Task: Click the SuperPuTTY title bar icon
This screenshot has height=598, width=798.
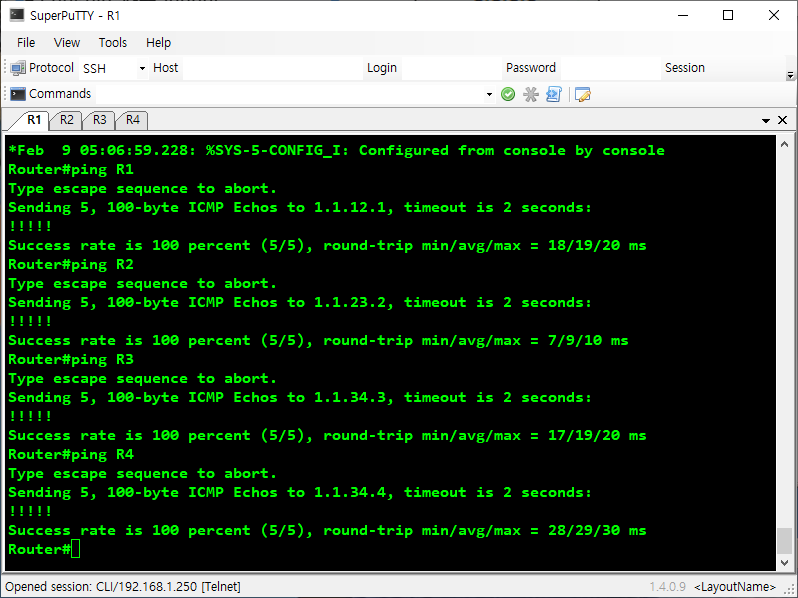Action: (17, 15)
